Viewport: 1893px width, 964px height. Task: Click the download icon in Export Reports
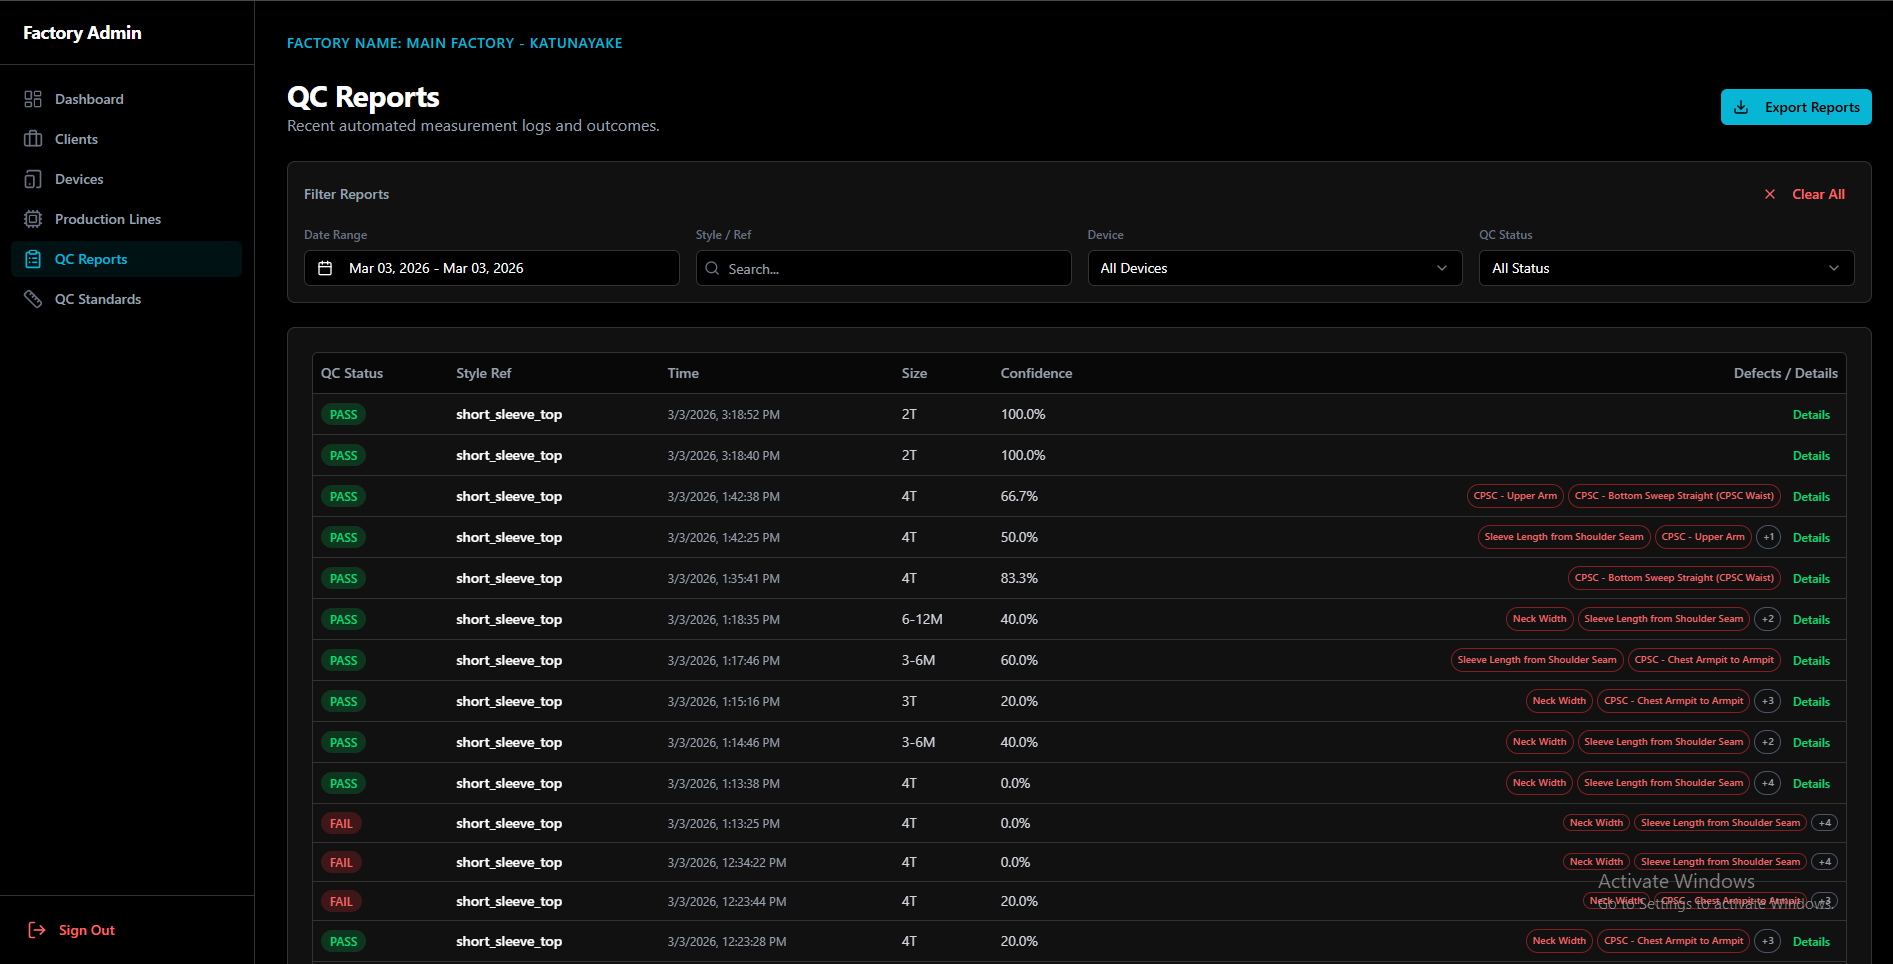tap(1741, 107)
